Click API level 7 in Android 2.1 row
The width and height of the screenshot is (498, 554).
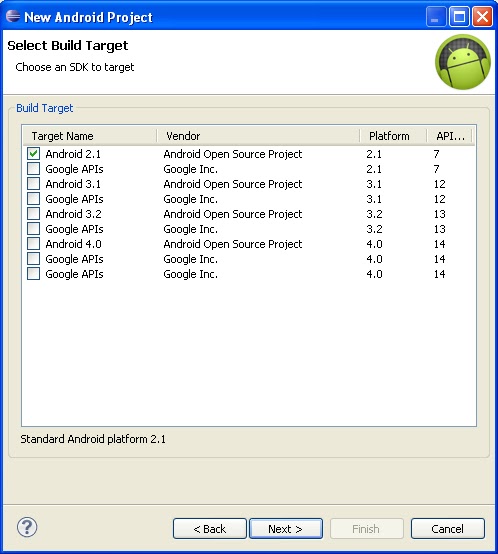(x=437, y=154)
